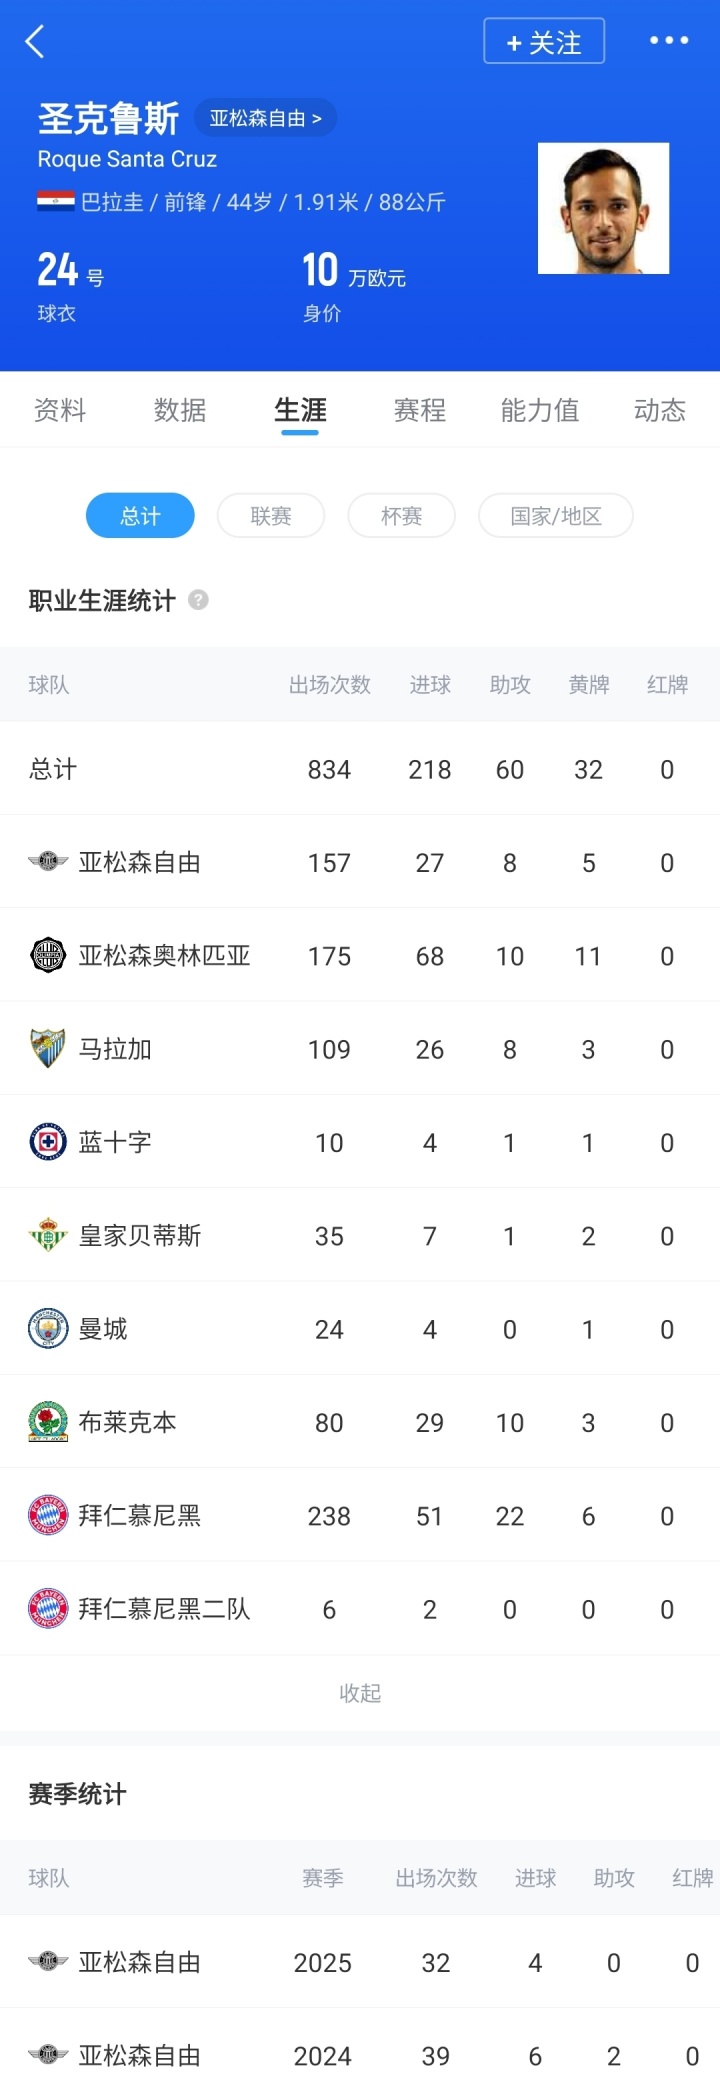Open the three-dot more options menu
The image size is (720, 2098).
(x=669, y=41)
